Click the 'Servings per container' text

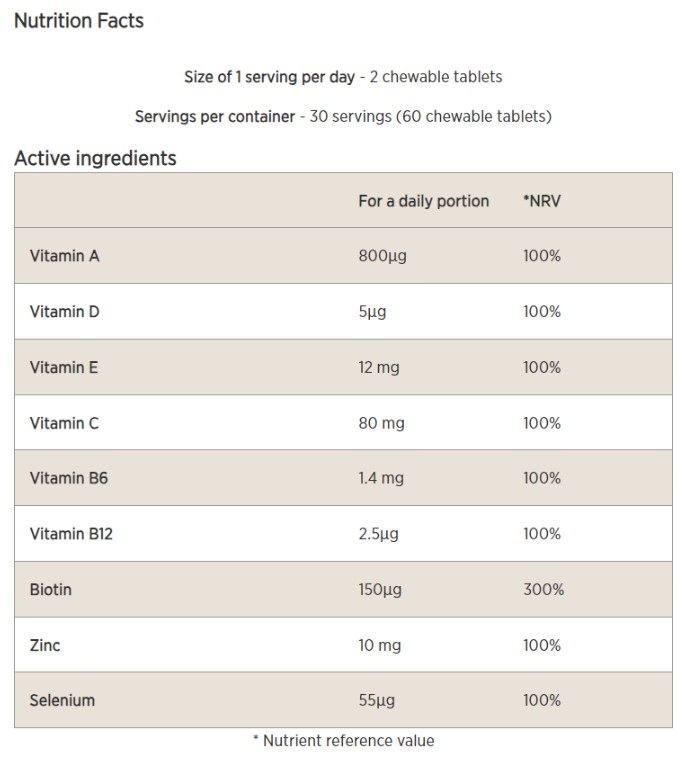point(215,116)
